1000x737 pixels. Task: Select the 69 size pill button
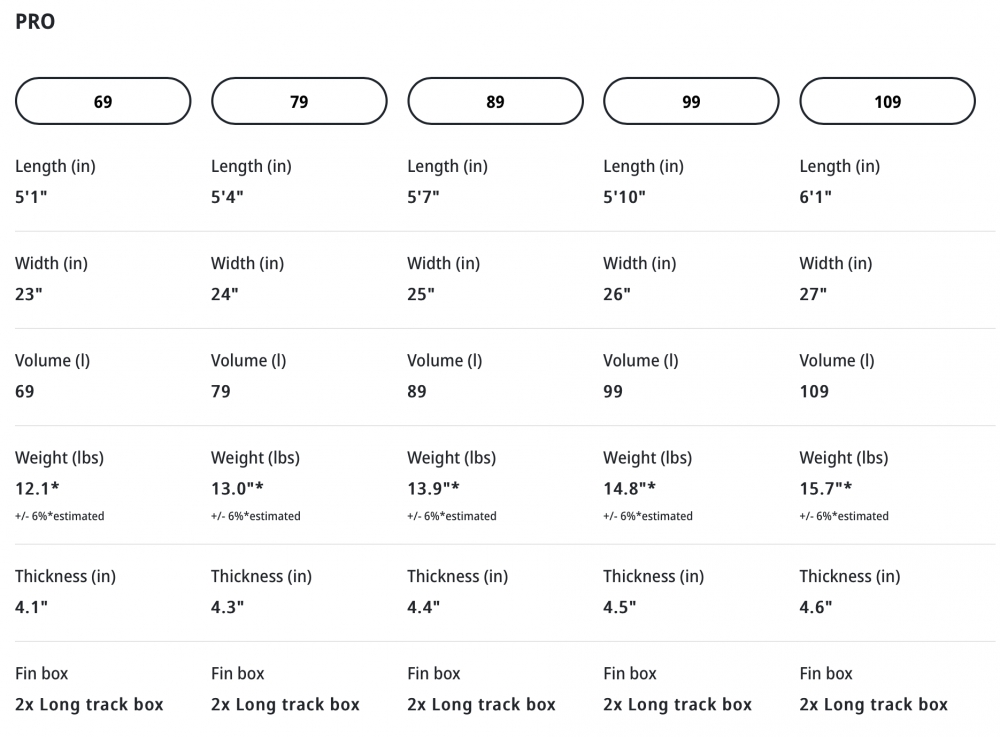[x=103, y=101]
